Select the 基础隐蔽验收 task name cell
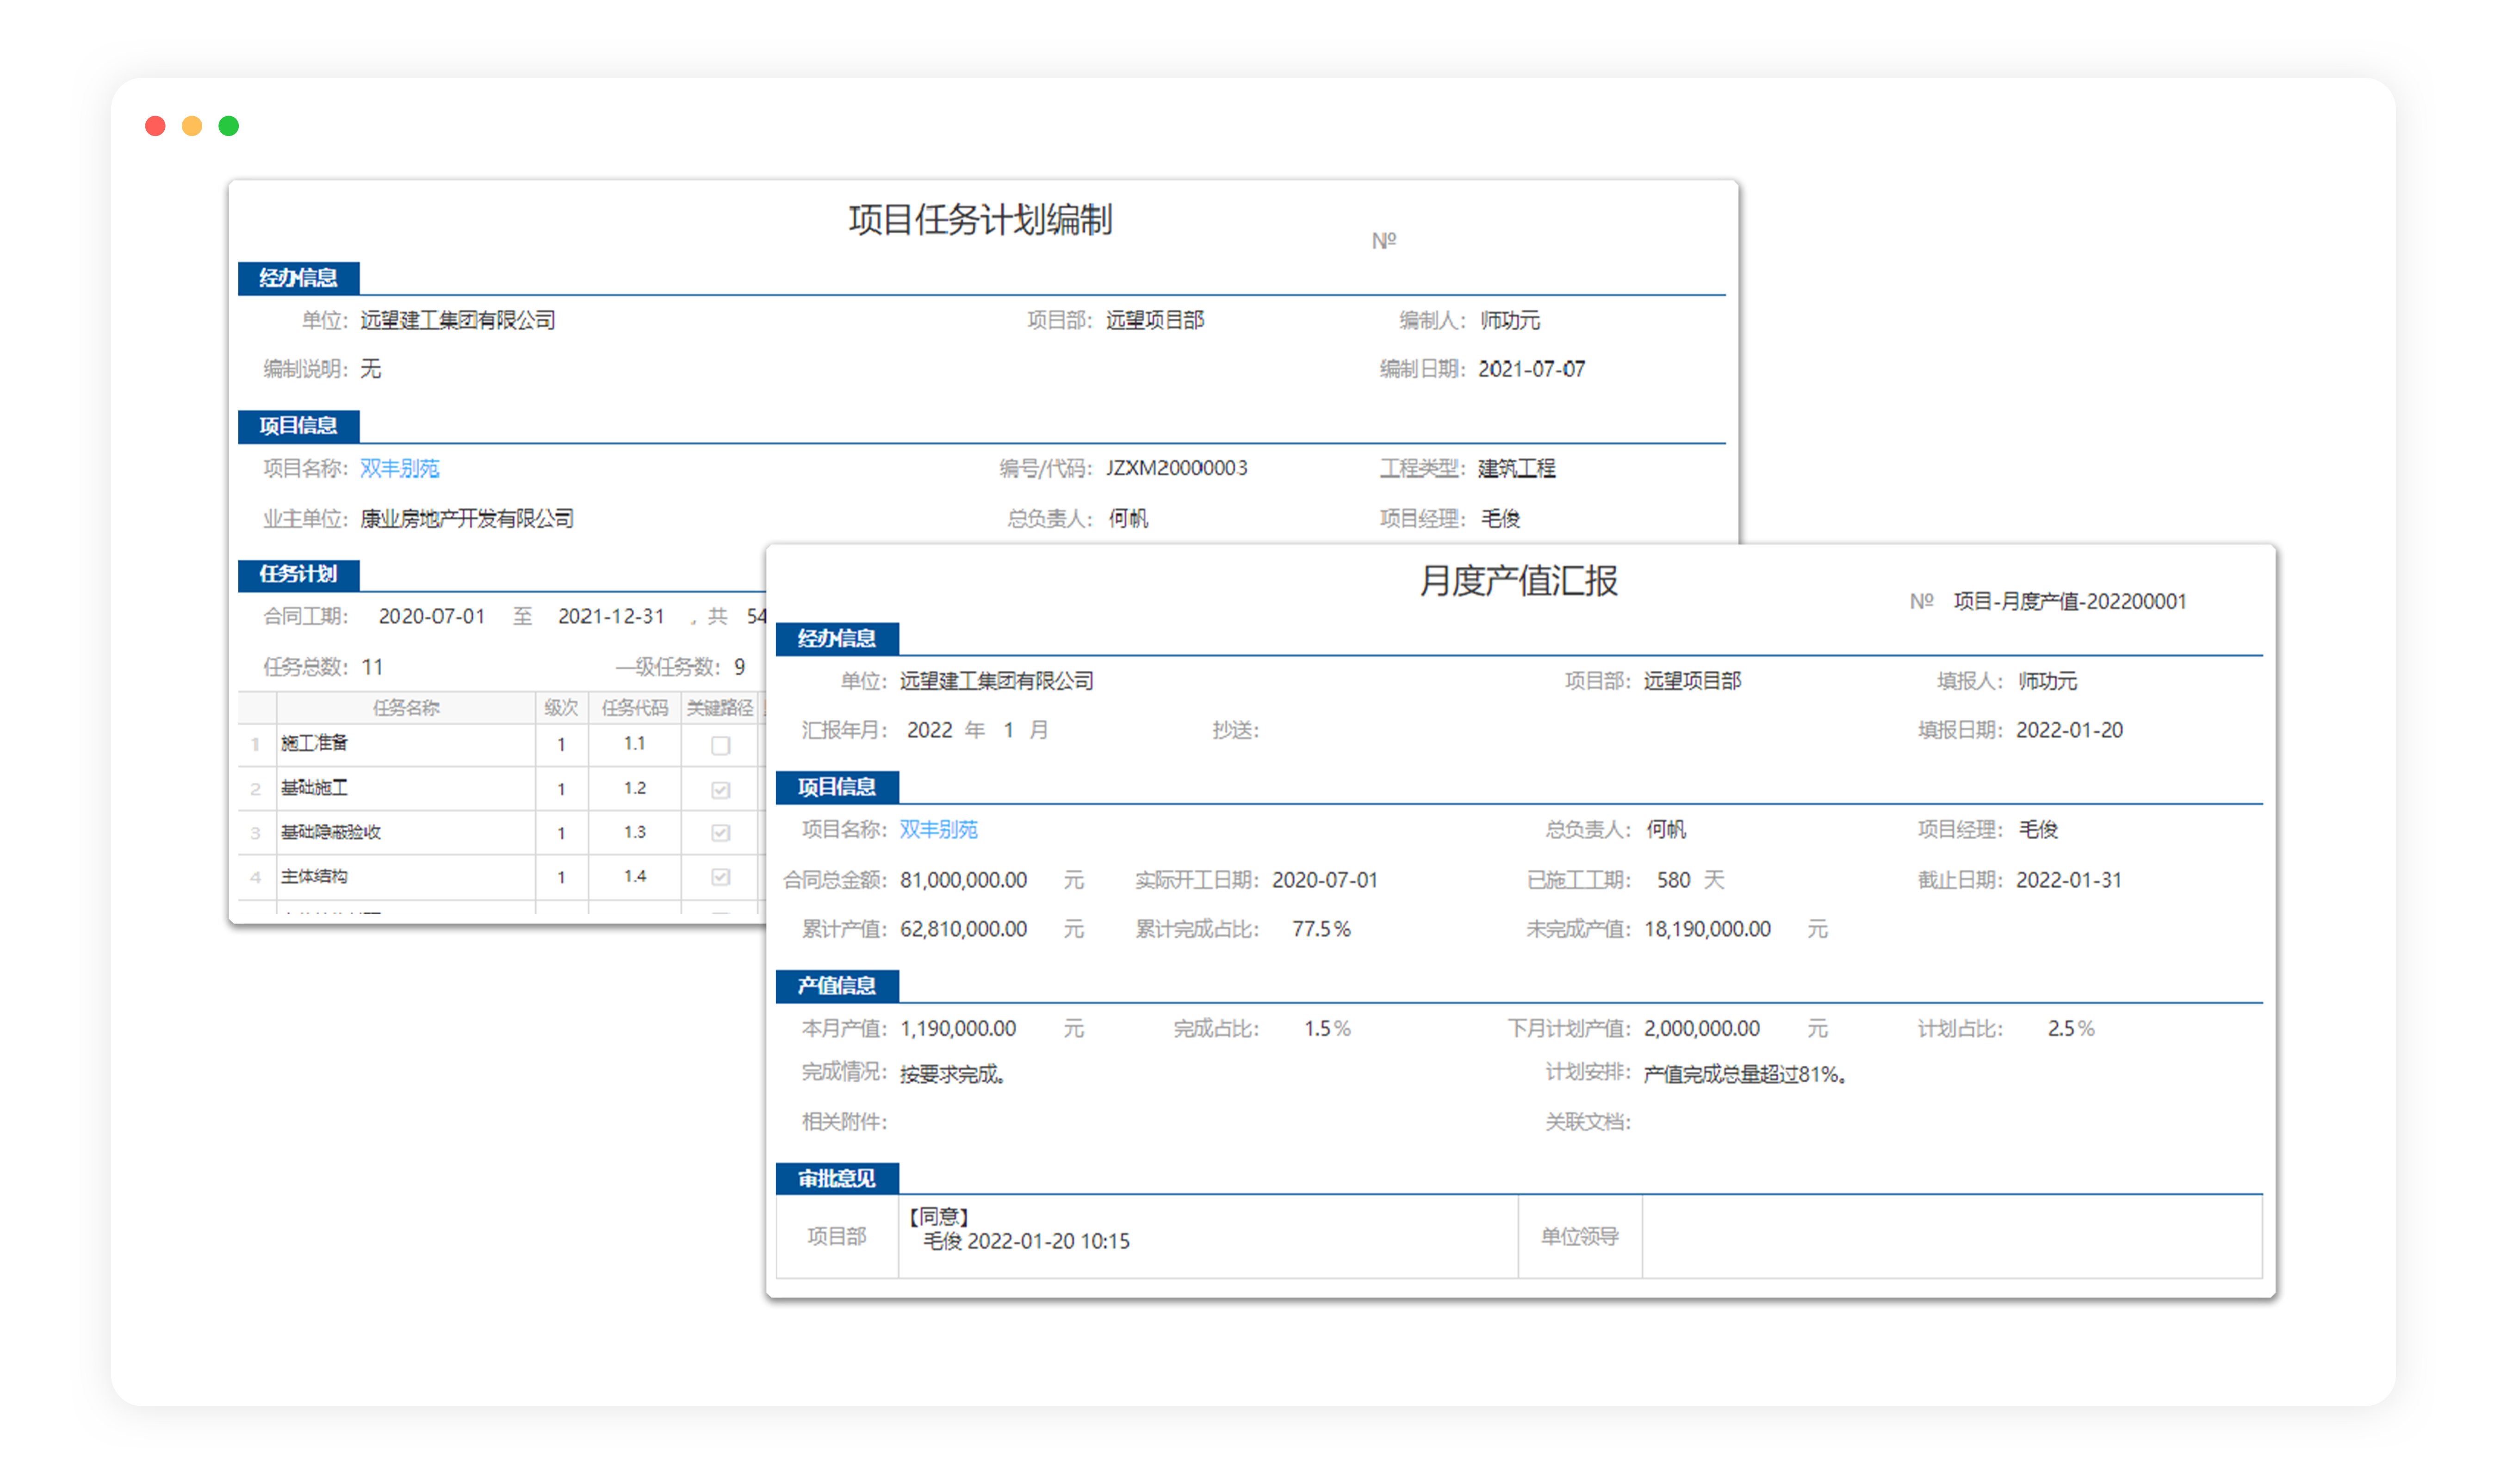Viewport: 2507px width, 1484px height. 406,832
